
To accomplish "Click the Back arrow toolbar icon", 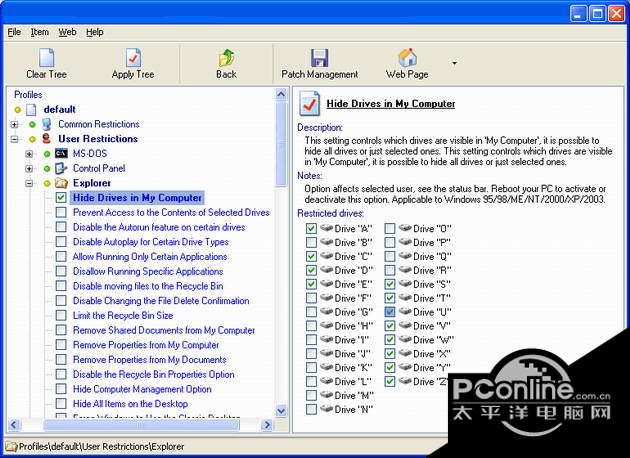I will point(226,58).
